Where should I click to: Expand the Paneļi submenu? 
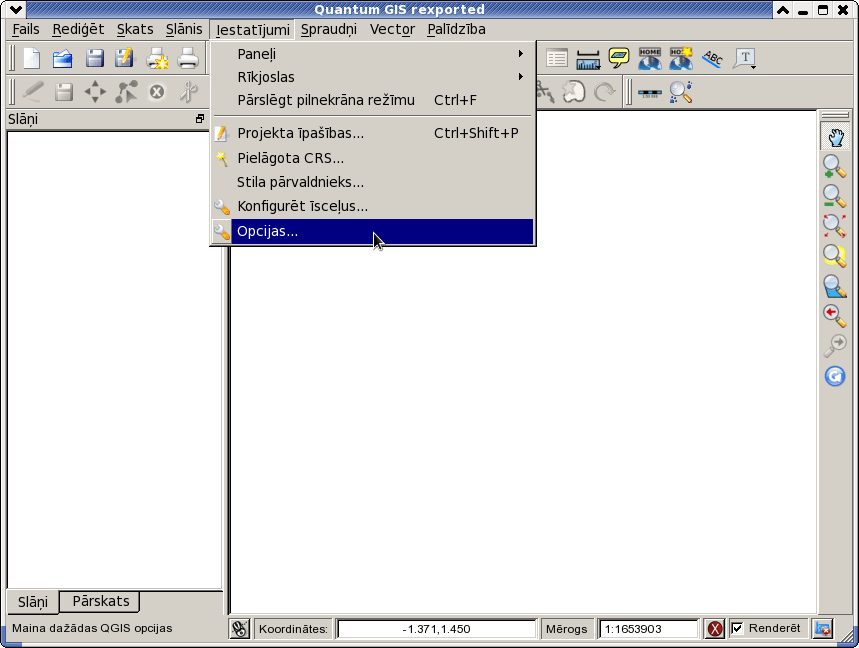[x=373, y=54]
